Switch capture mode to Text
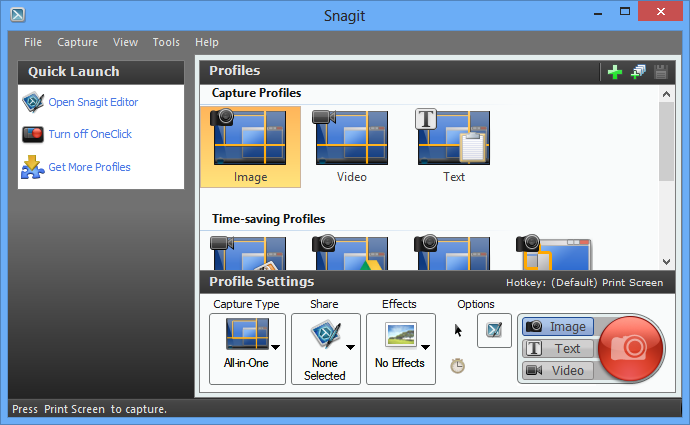The width and height of the screenshot is (690, 425). coord(558,348)
